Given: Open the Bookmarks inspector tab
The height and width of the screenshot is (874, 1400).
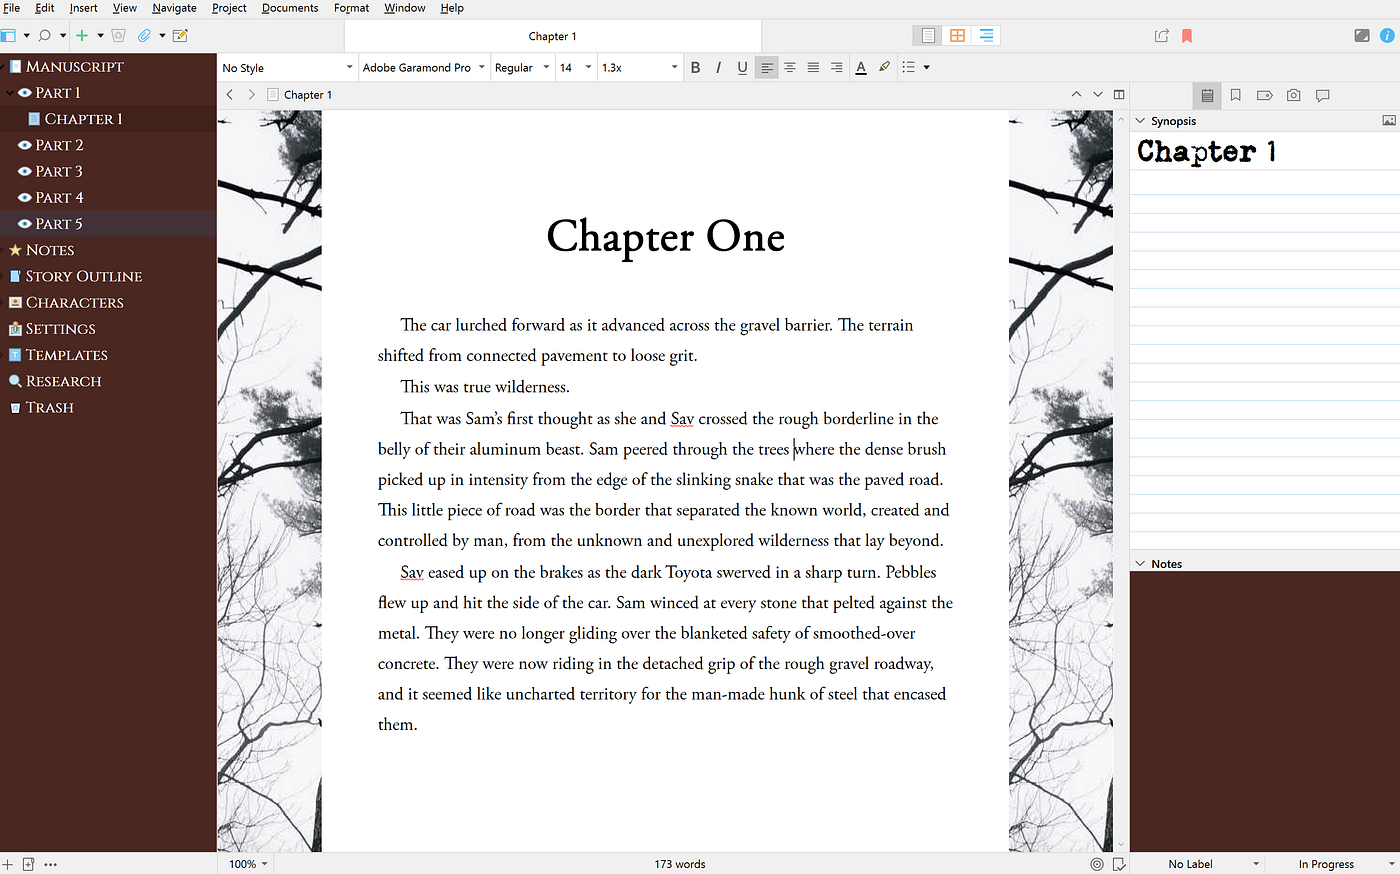Looking at the screenshot, I should [x=1236, y=95].
